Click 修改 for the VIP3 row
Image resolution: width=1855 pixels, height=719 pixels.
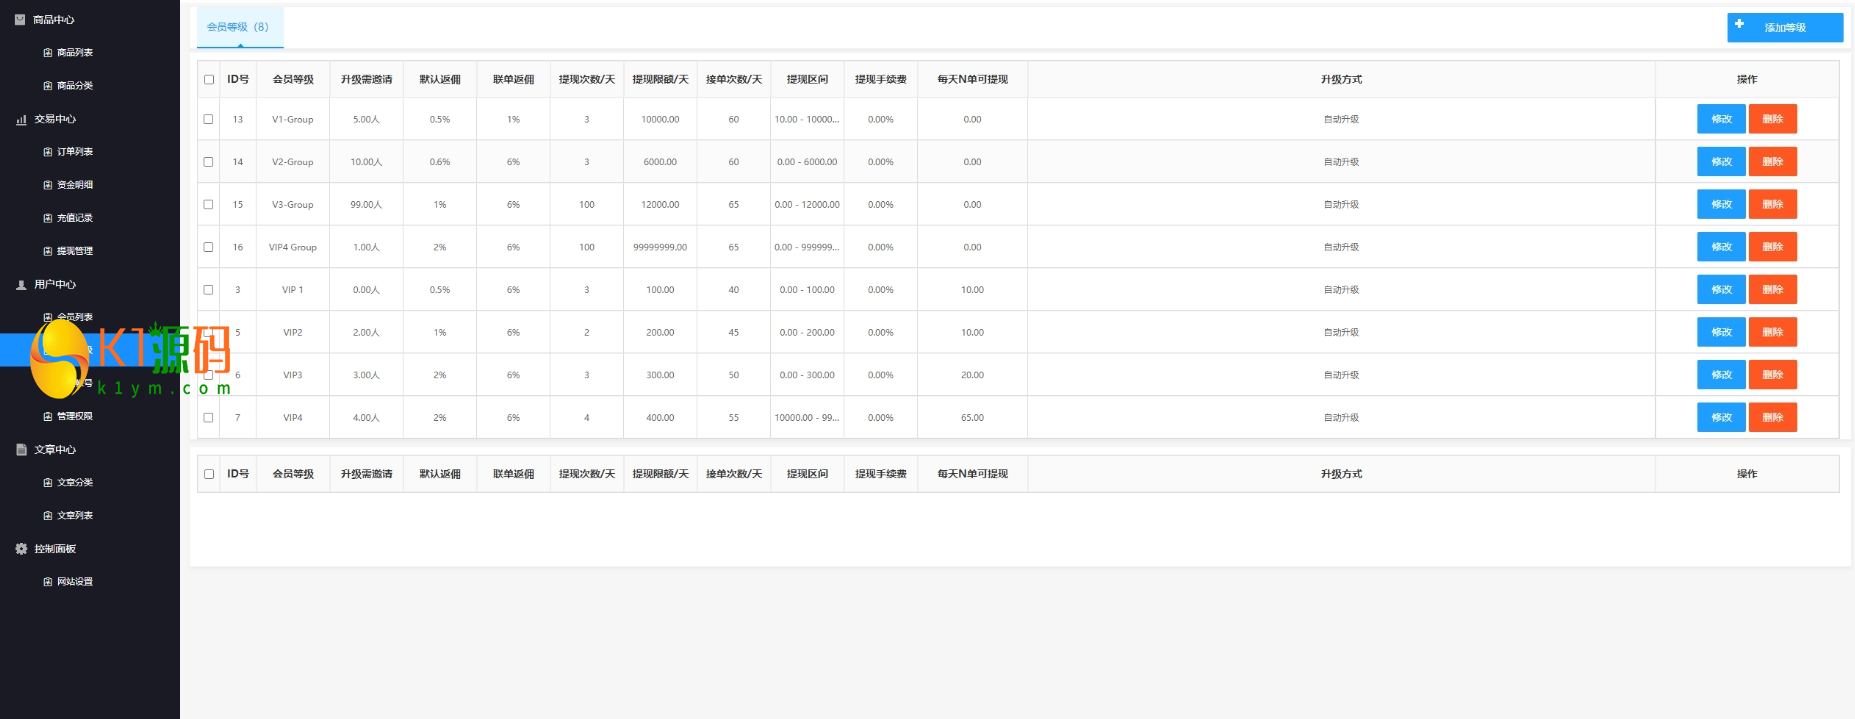(x=1721, y=375)
